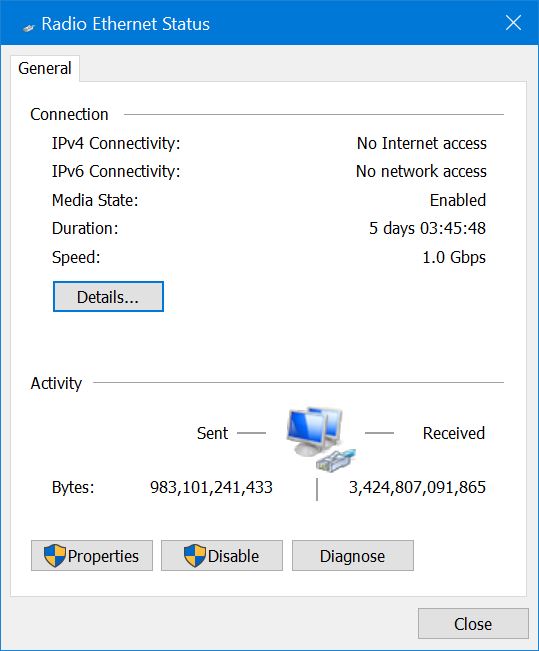539x651 pixels.
Task: Open adapter Properties with shield icon
Action: (x=92, y=556)
